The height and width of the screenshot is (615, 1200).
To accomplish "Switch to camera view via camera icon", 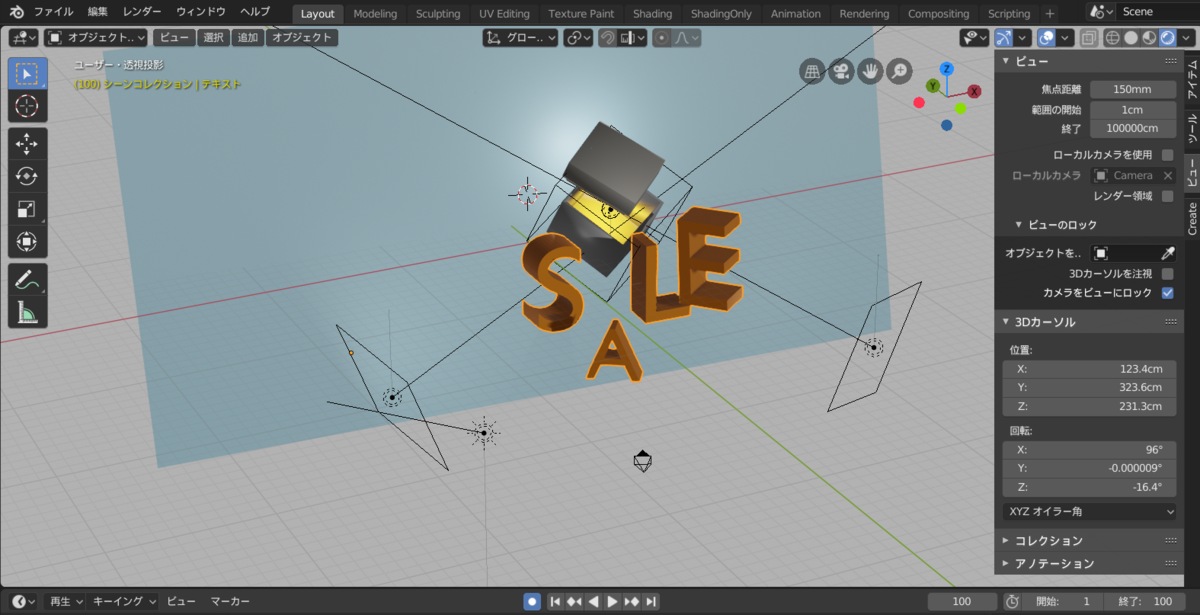I will [841, 71].
